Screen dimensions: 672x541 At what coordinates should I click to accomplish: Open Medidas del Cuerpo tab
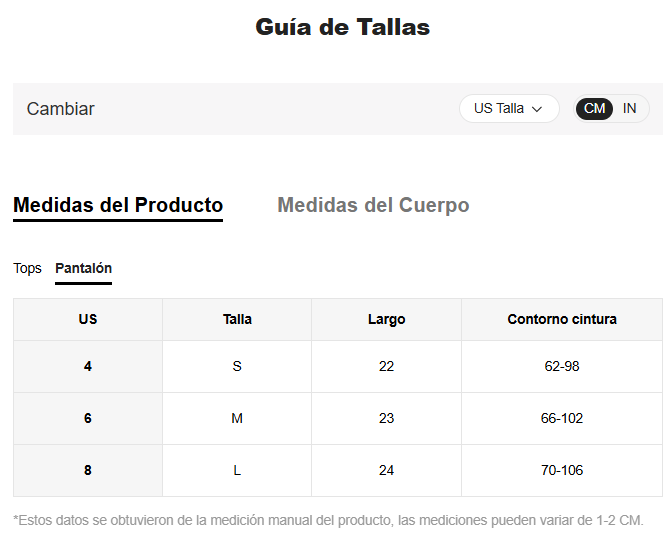(373, 206)
